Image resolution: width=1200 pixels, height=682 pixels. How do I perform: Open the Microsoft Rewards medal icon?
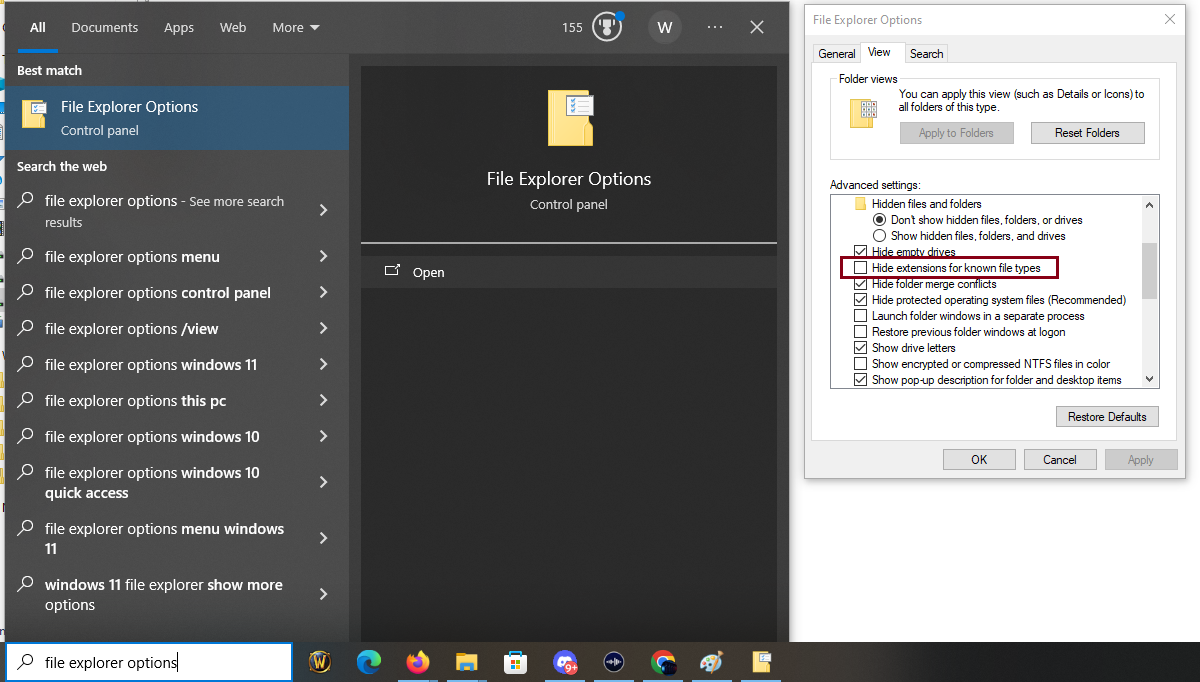(x=607, y=27)
